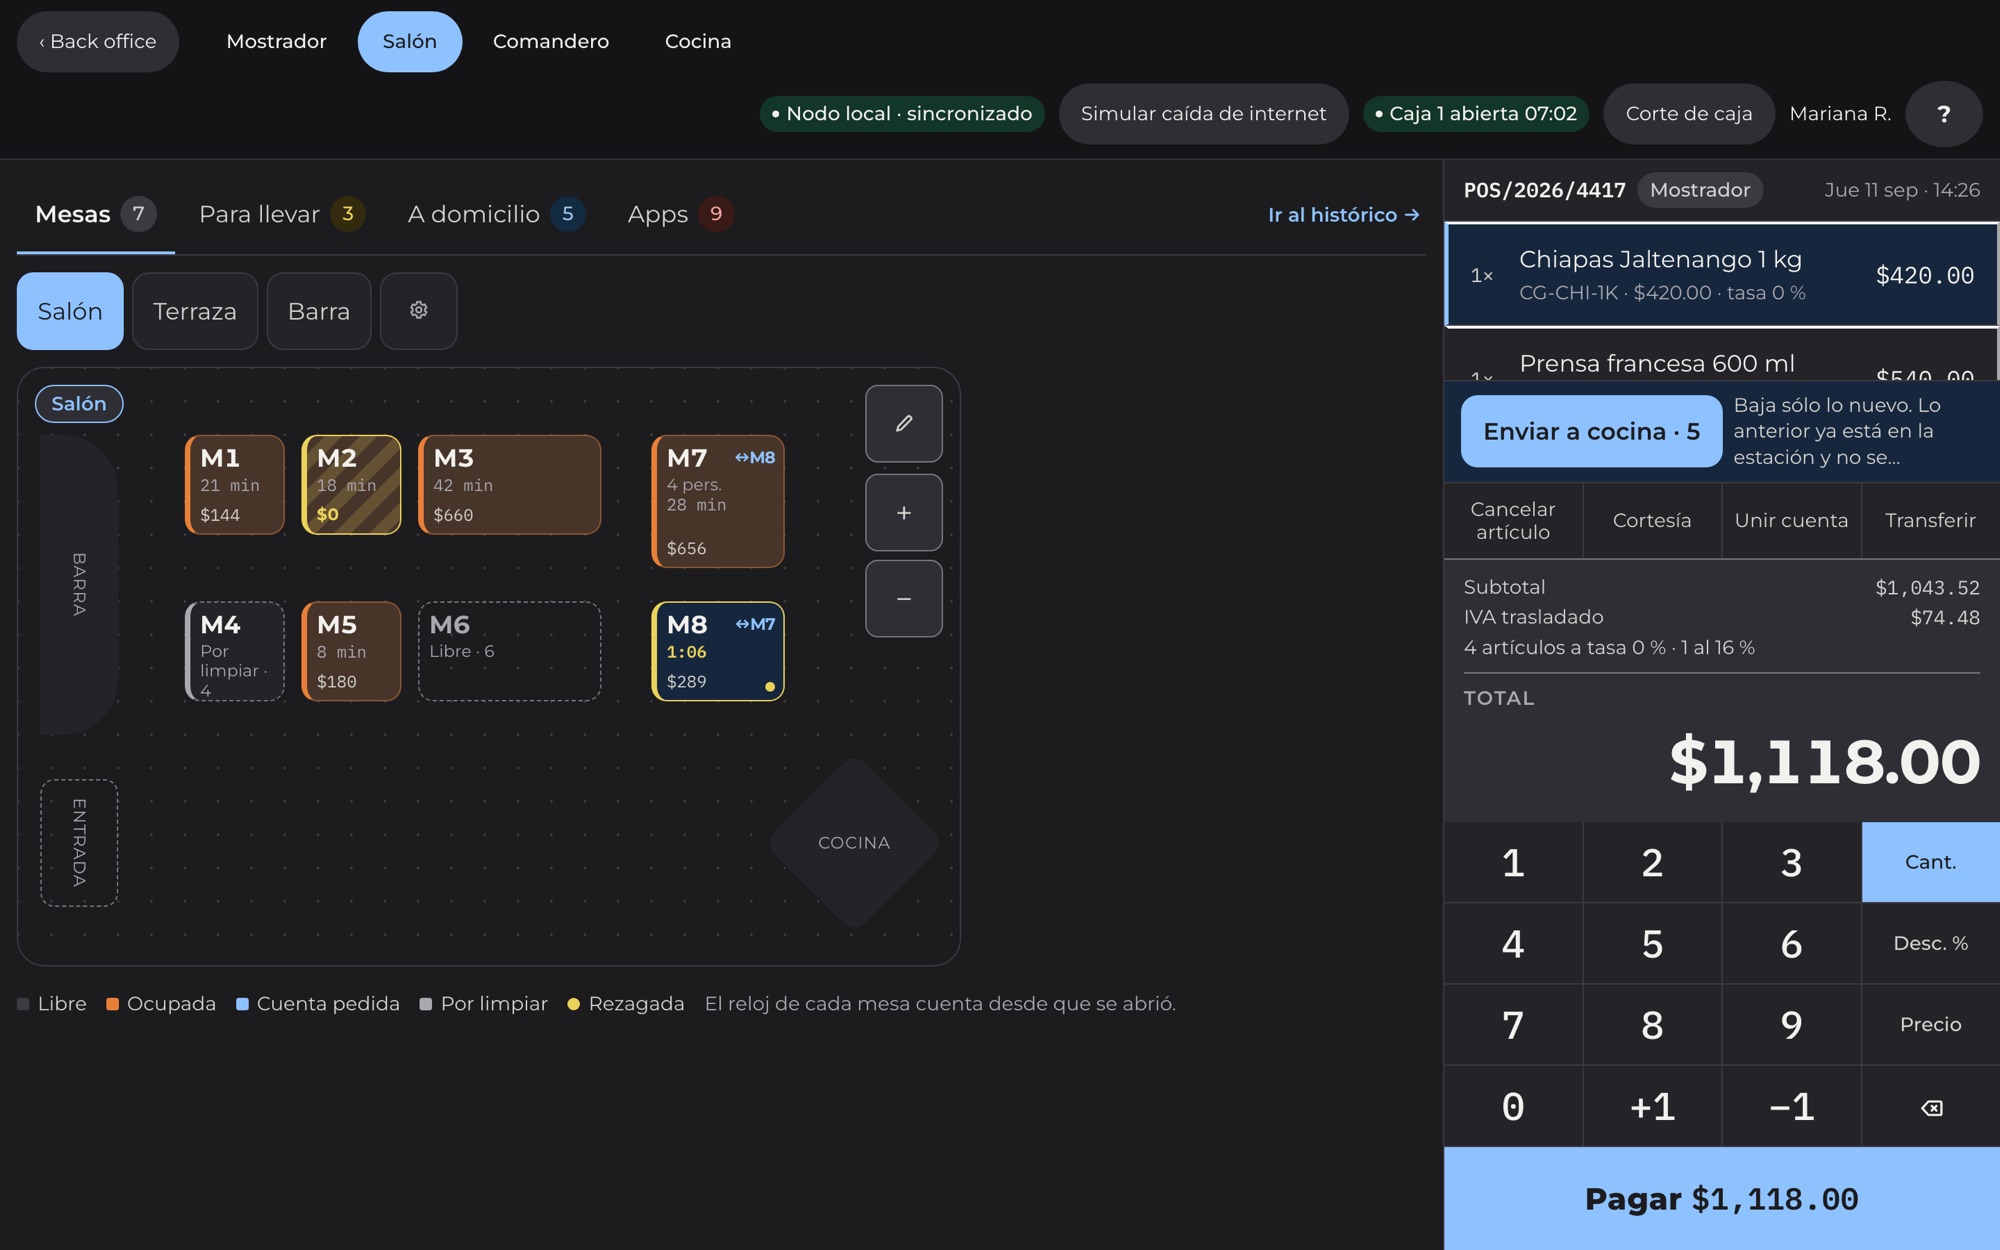The height and width of the screenshot is (1250, 2000).
Task: Zoom in with the plus button
Action: [904, 512]
